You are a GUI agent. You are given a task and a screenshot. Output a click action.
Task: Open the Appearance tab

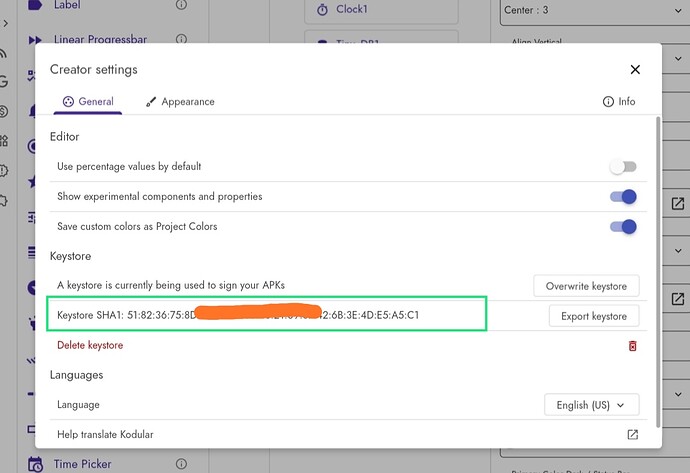pyautogui.click(x=180, y=102)
